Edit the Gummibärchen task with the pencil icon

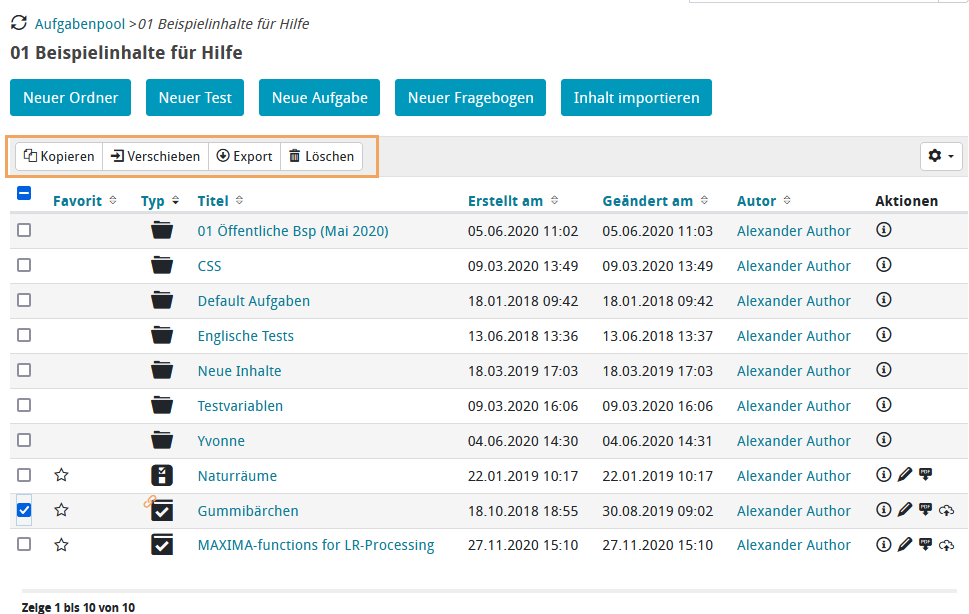[905, 510]
